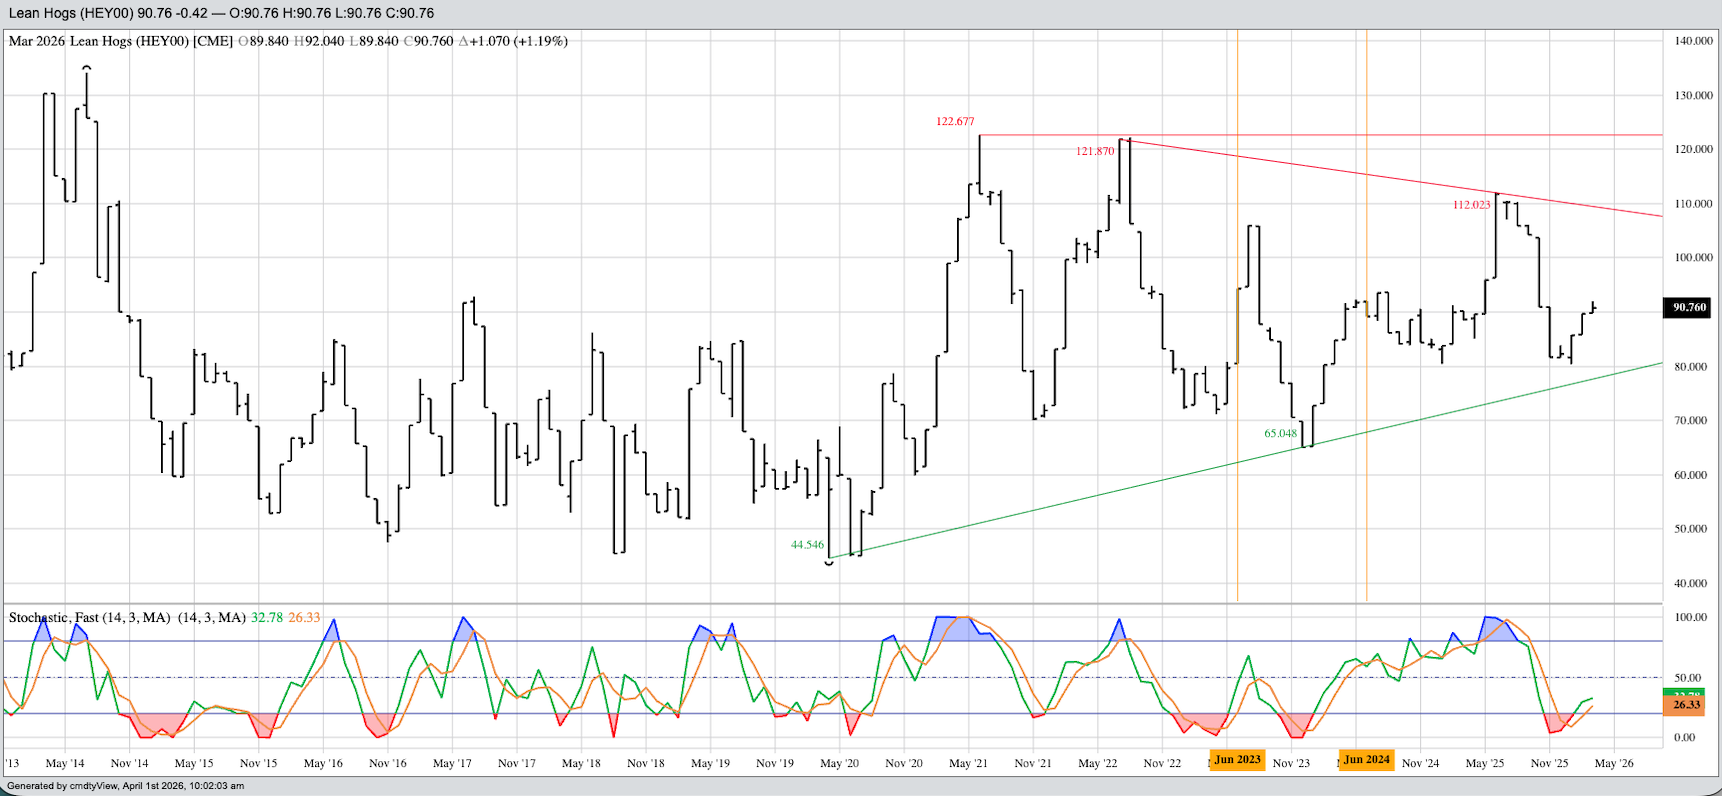Viewport: 1722px width, 796px height.
Task: Select the black 90.760 current price tag
Action: click(1689, 308)
